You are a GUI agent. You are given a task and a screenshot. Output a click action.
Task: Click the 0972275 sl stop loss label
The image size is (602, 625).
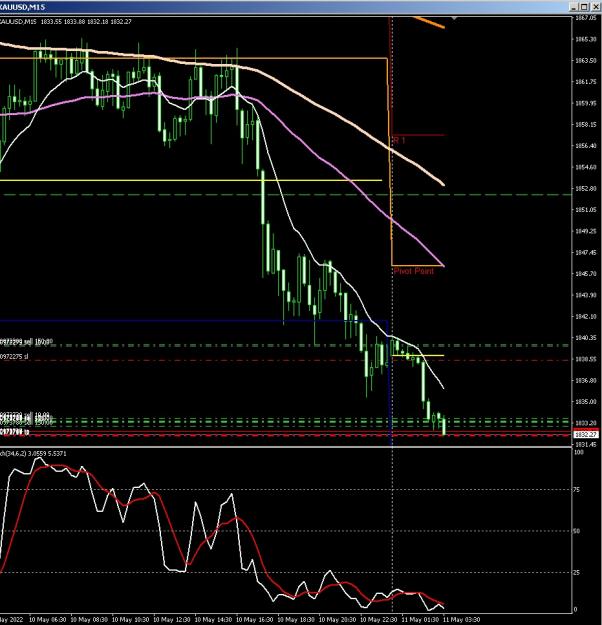(14, 356)
